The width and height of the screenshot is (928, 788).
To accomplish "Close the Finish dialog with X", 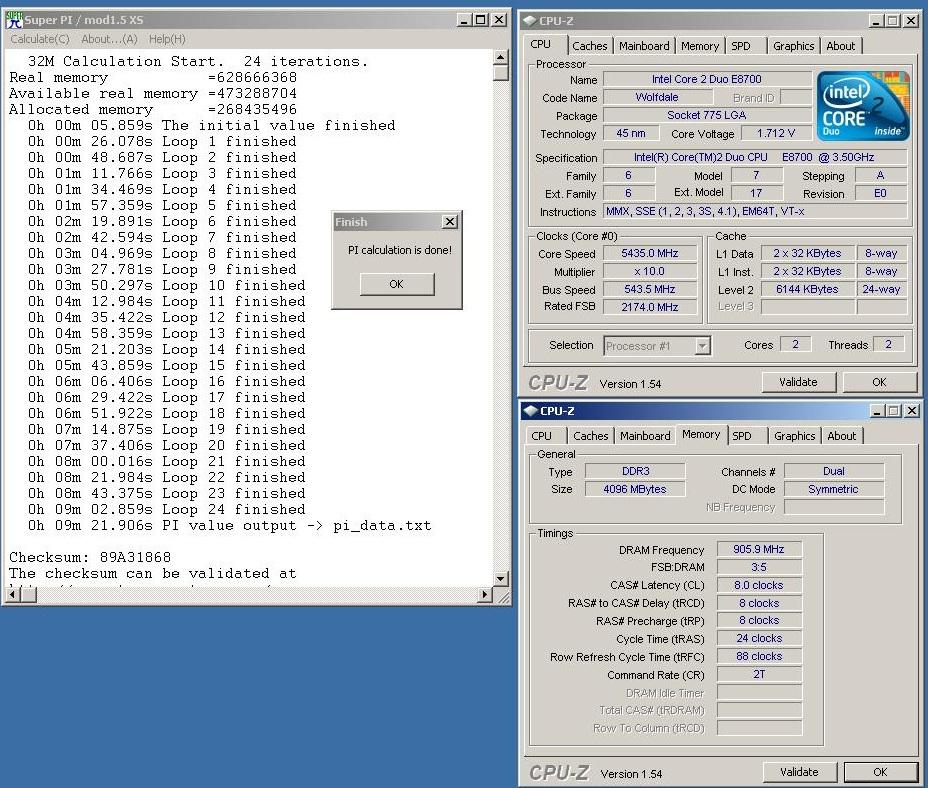I will (450, 221).
